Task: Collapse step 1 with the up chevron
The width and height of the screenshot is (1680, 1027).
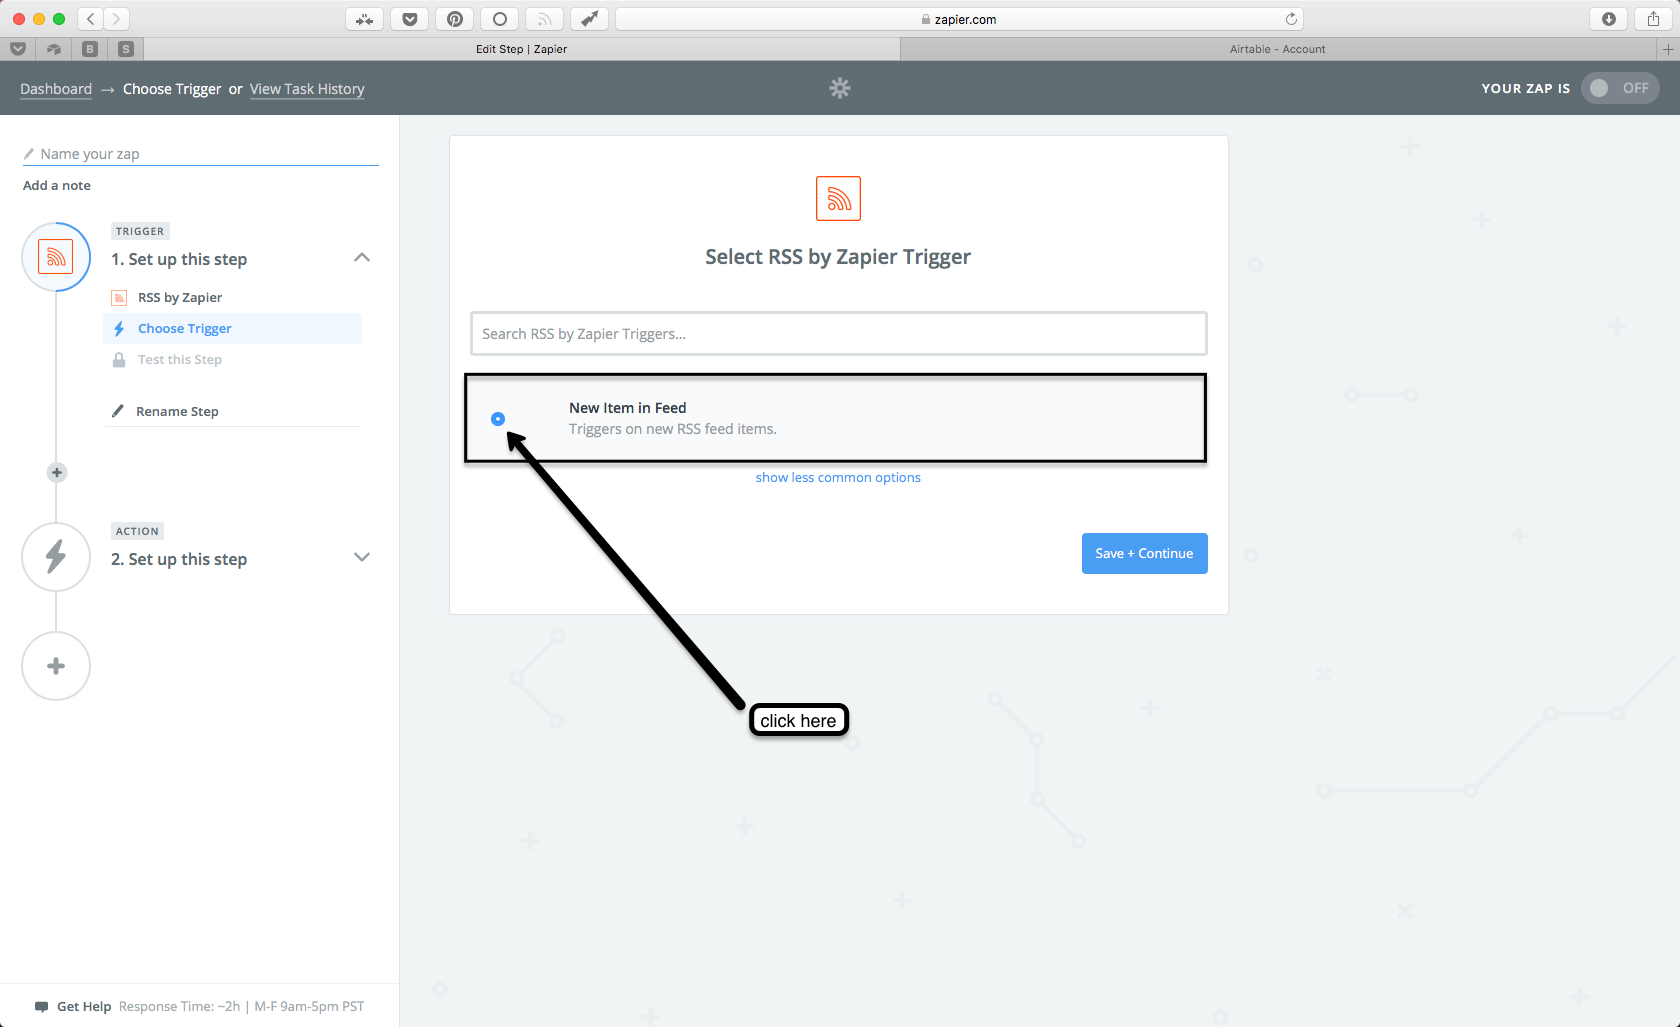Action: click(362, 258)
